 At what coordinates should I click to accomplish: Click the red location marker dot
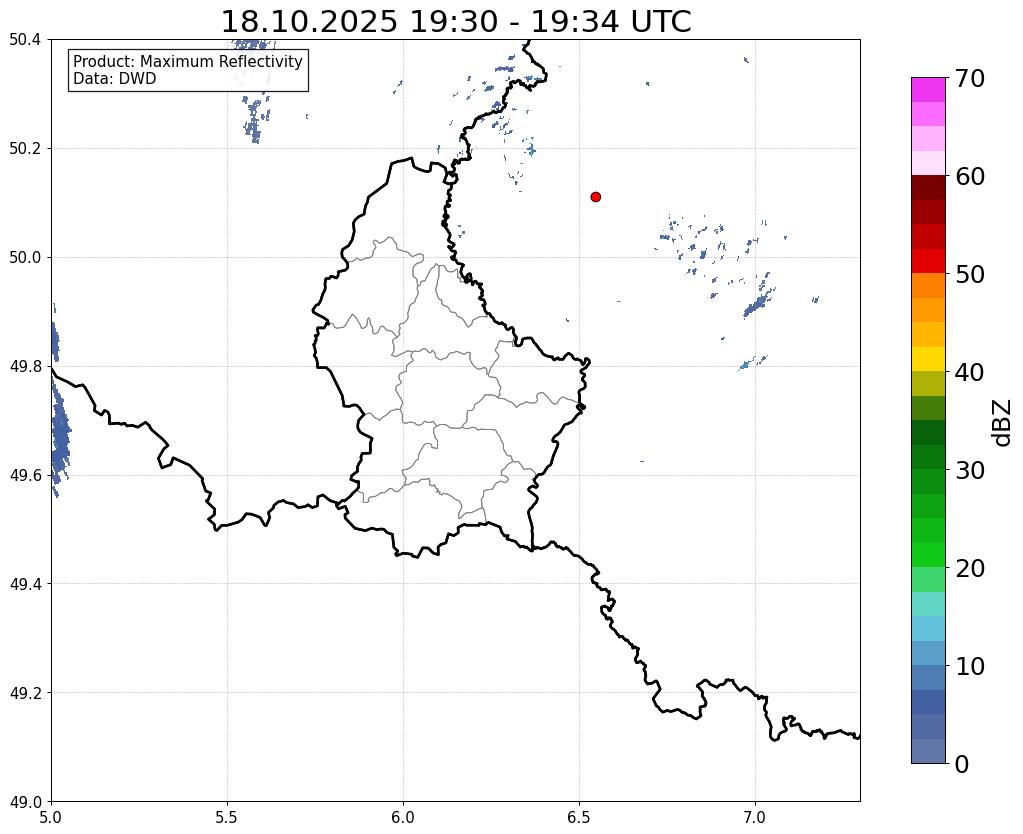coord(595,196)
